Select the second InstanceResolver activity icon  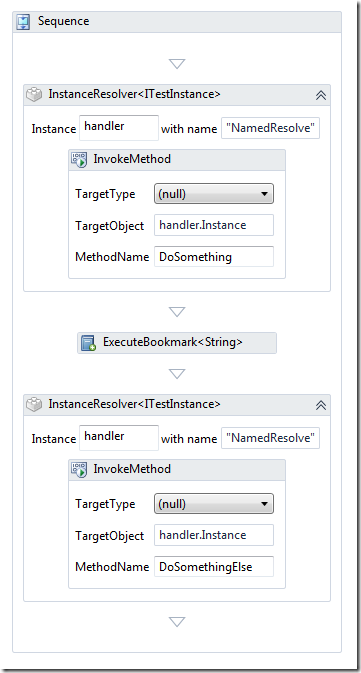tap(34, 404)
